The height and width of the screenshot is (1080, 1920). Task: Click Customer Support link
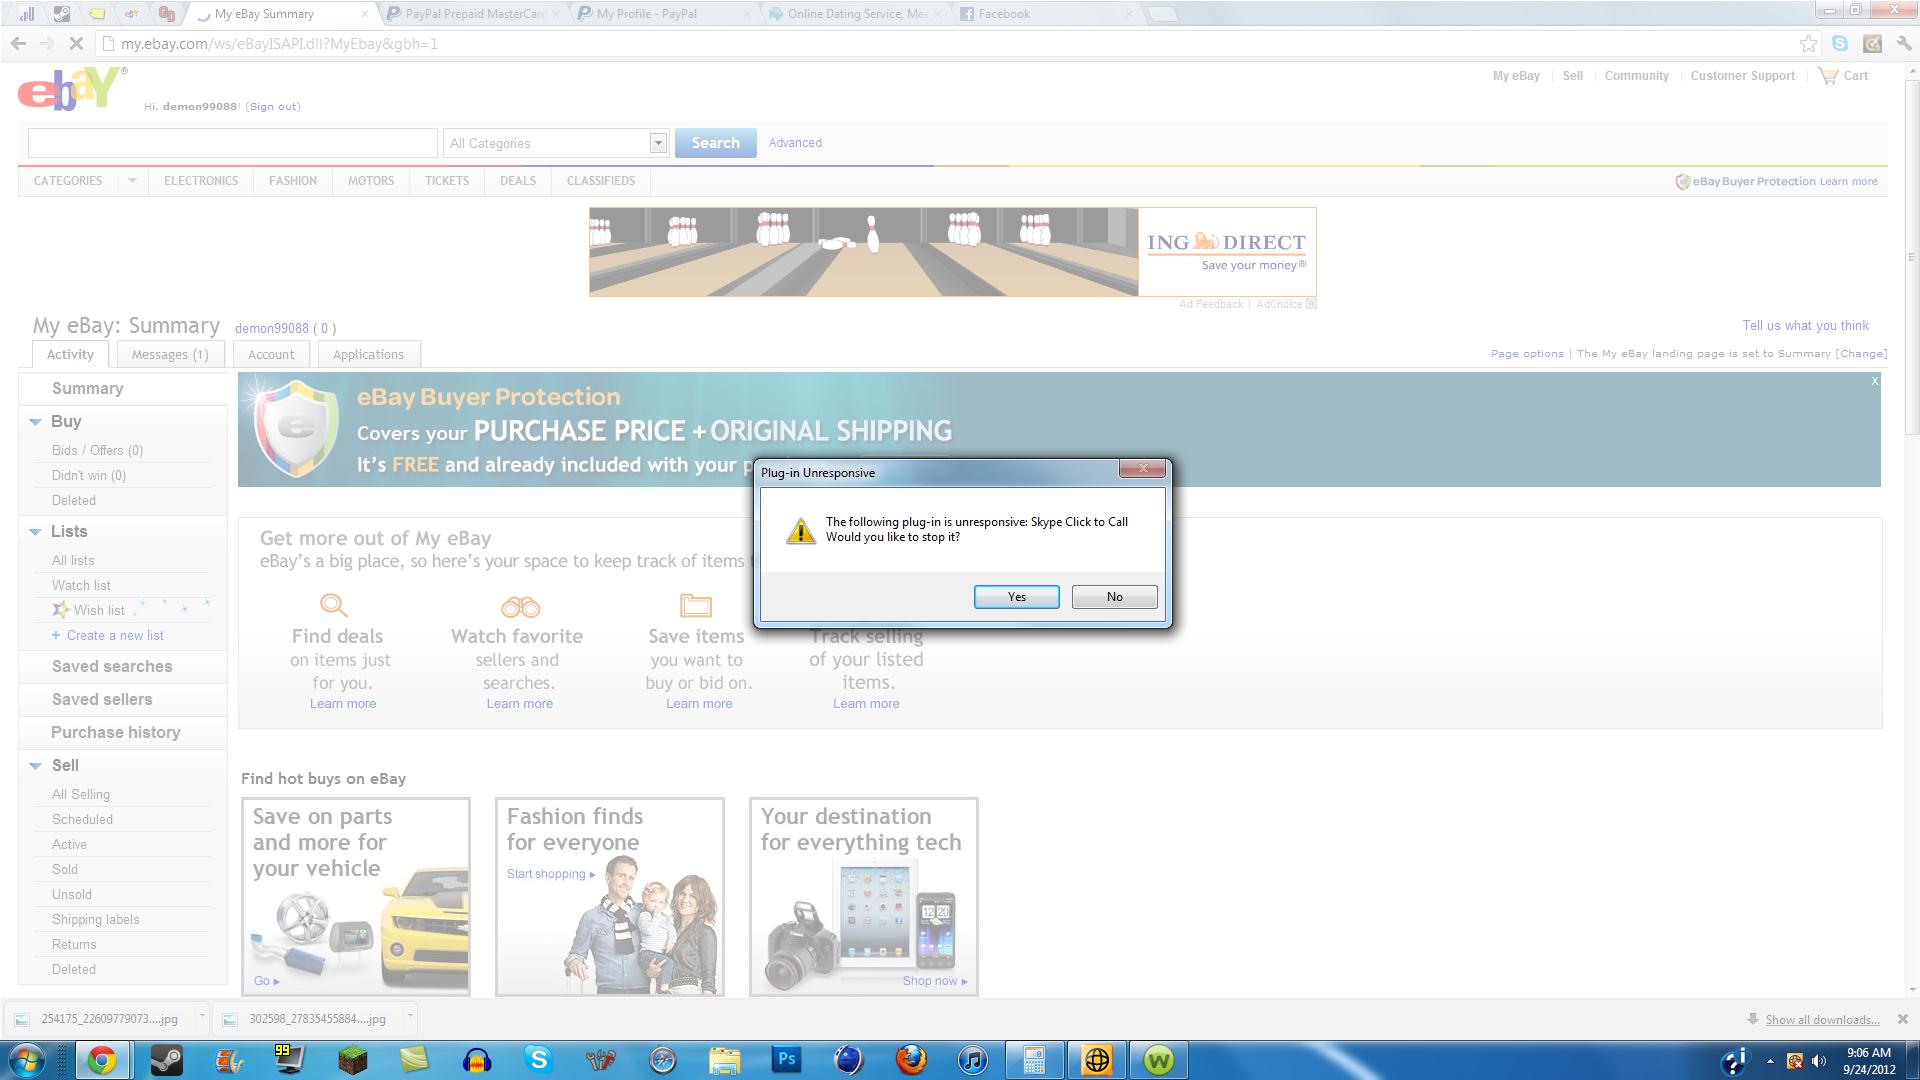pyautogui.click(x=1742, y=76)
